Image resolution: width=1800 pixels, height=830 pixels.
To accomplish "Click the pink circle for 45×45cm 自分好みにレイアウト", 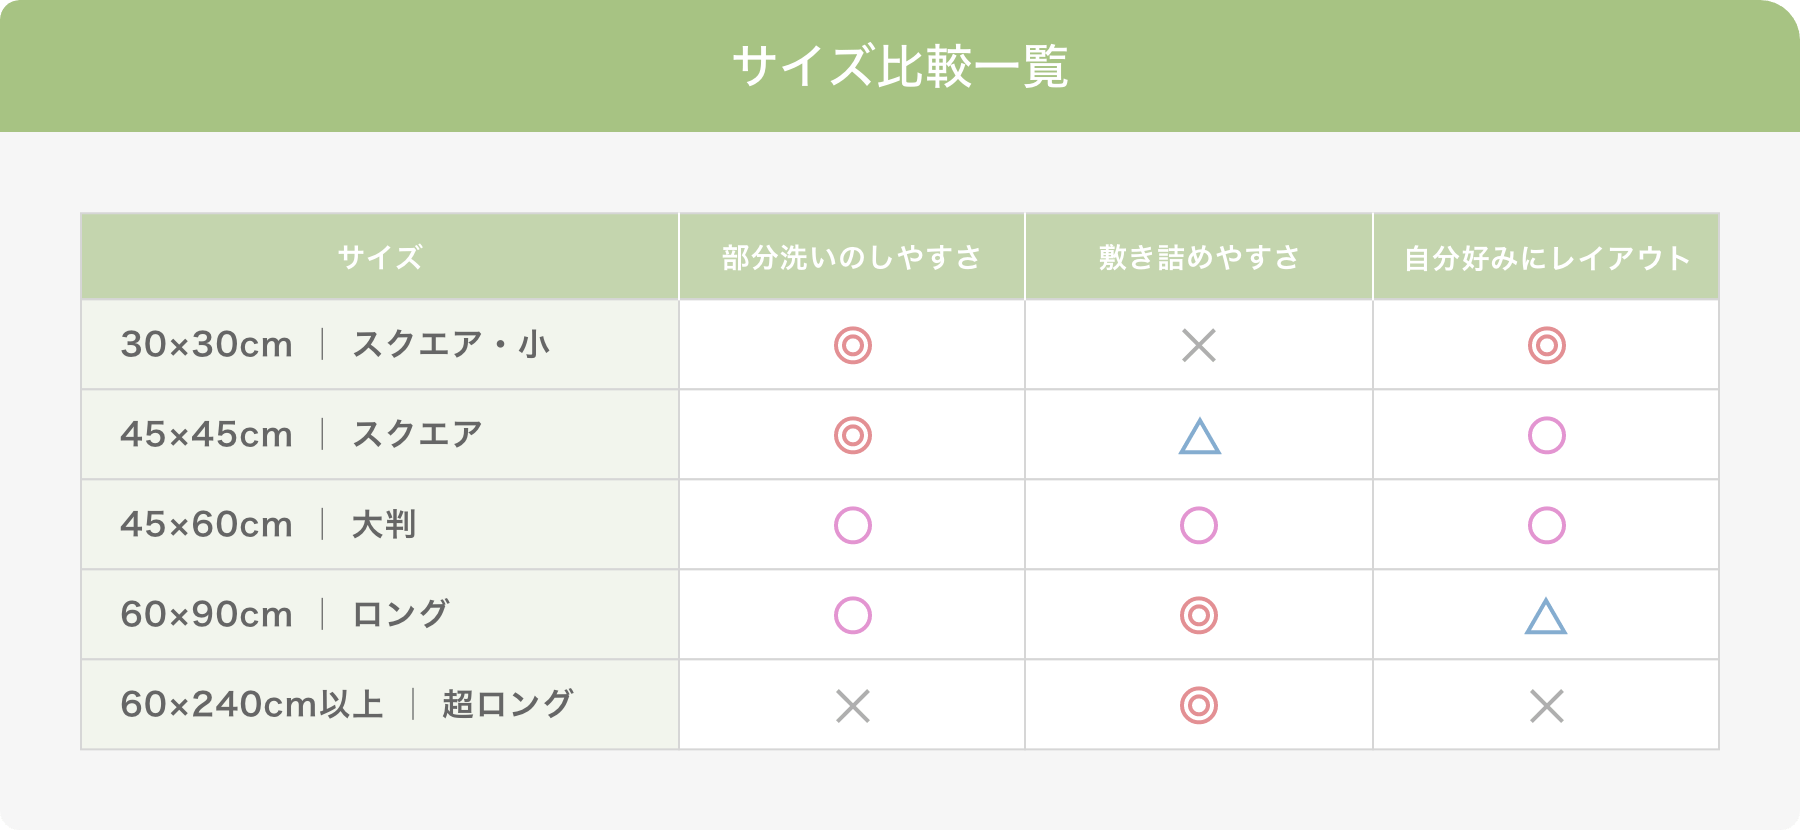I will (1547, 435).
